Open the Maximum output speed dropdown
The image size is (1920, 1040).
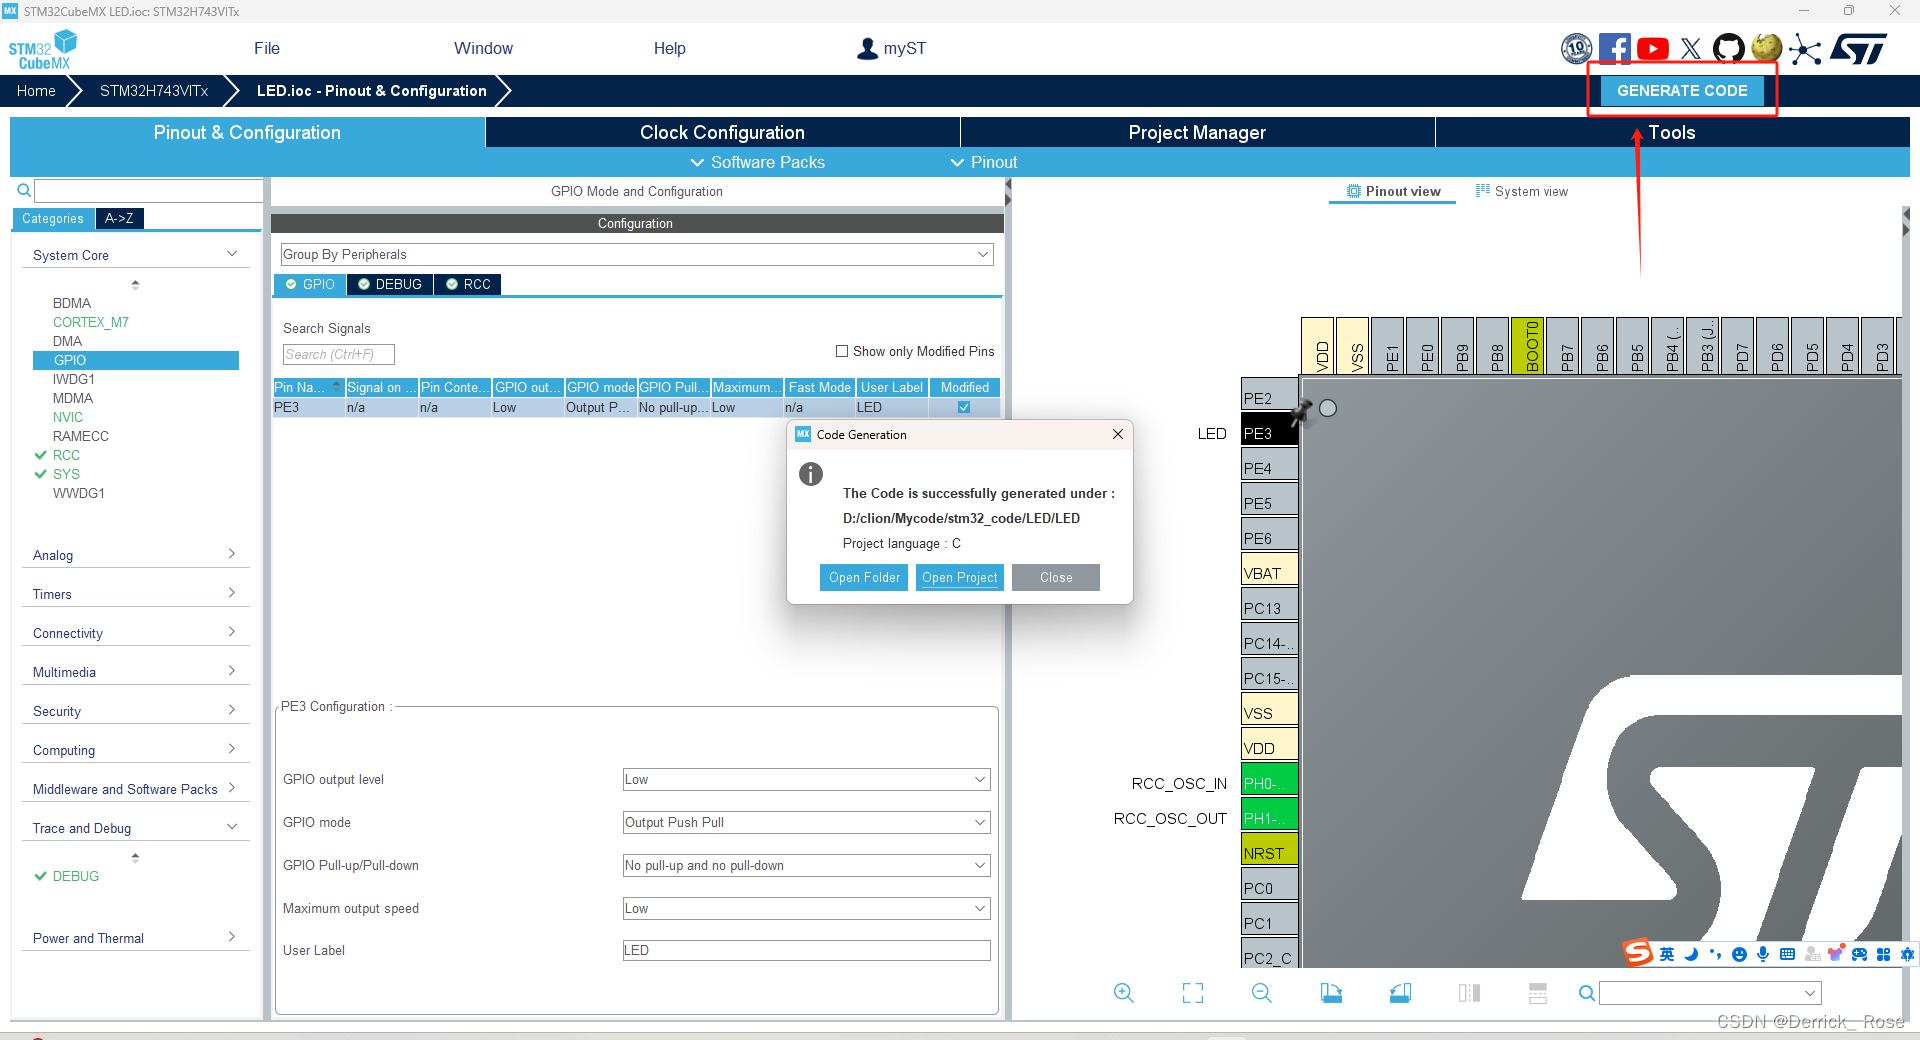click(x=806, y=908)
